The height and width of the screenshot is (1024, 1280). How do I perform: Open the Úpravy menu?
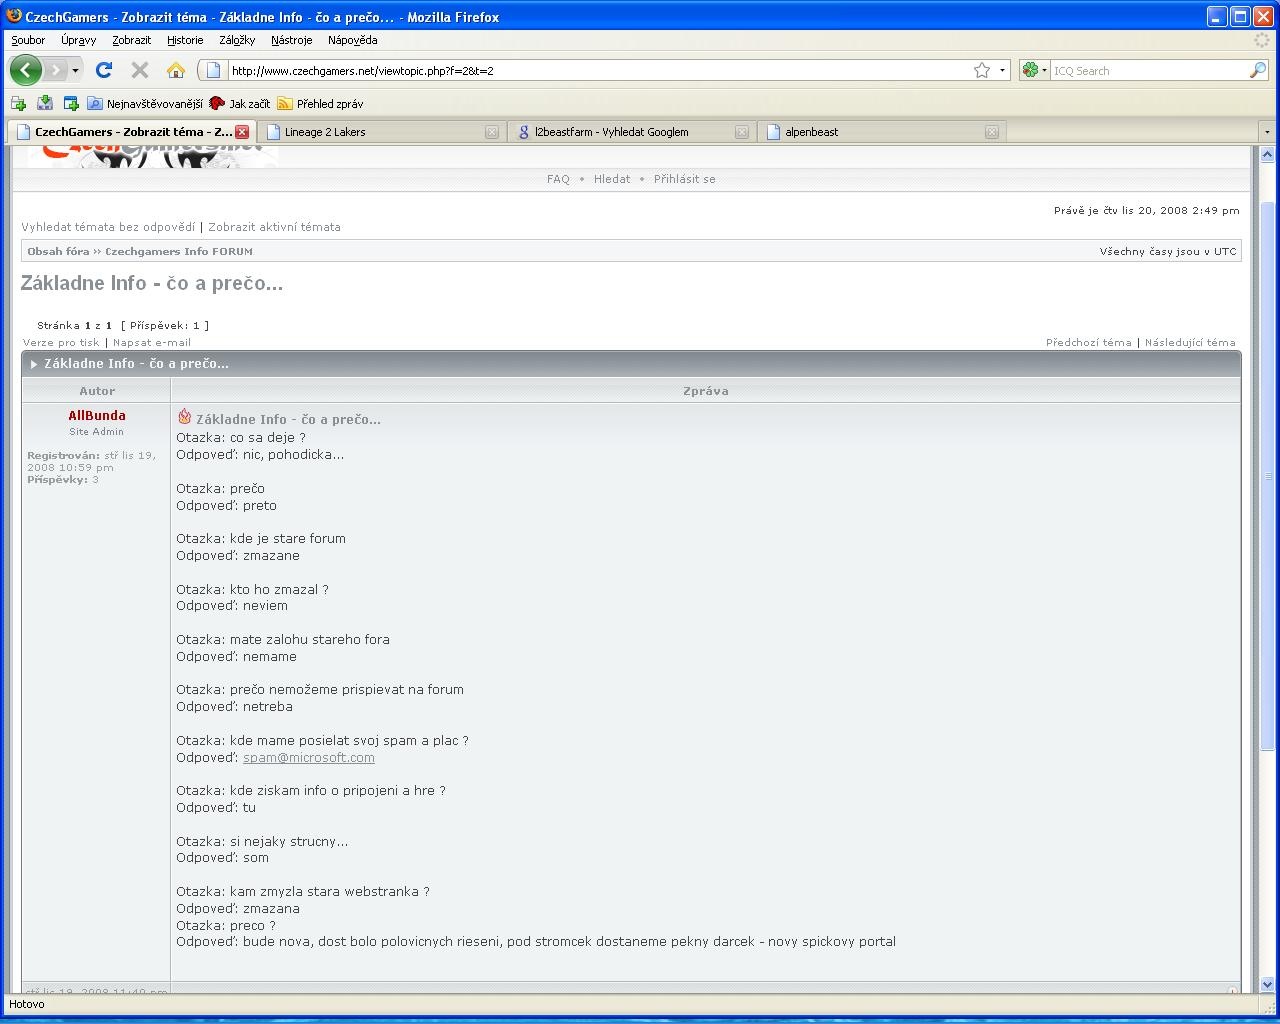click(78, 40)
